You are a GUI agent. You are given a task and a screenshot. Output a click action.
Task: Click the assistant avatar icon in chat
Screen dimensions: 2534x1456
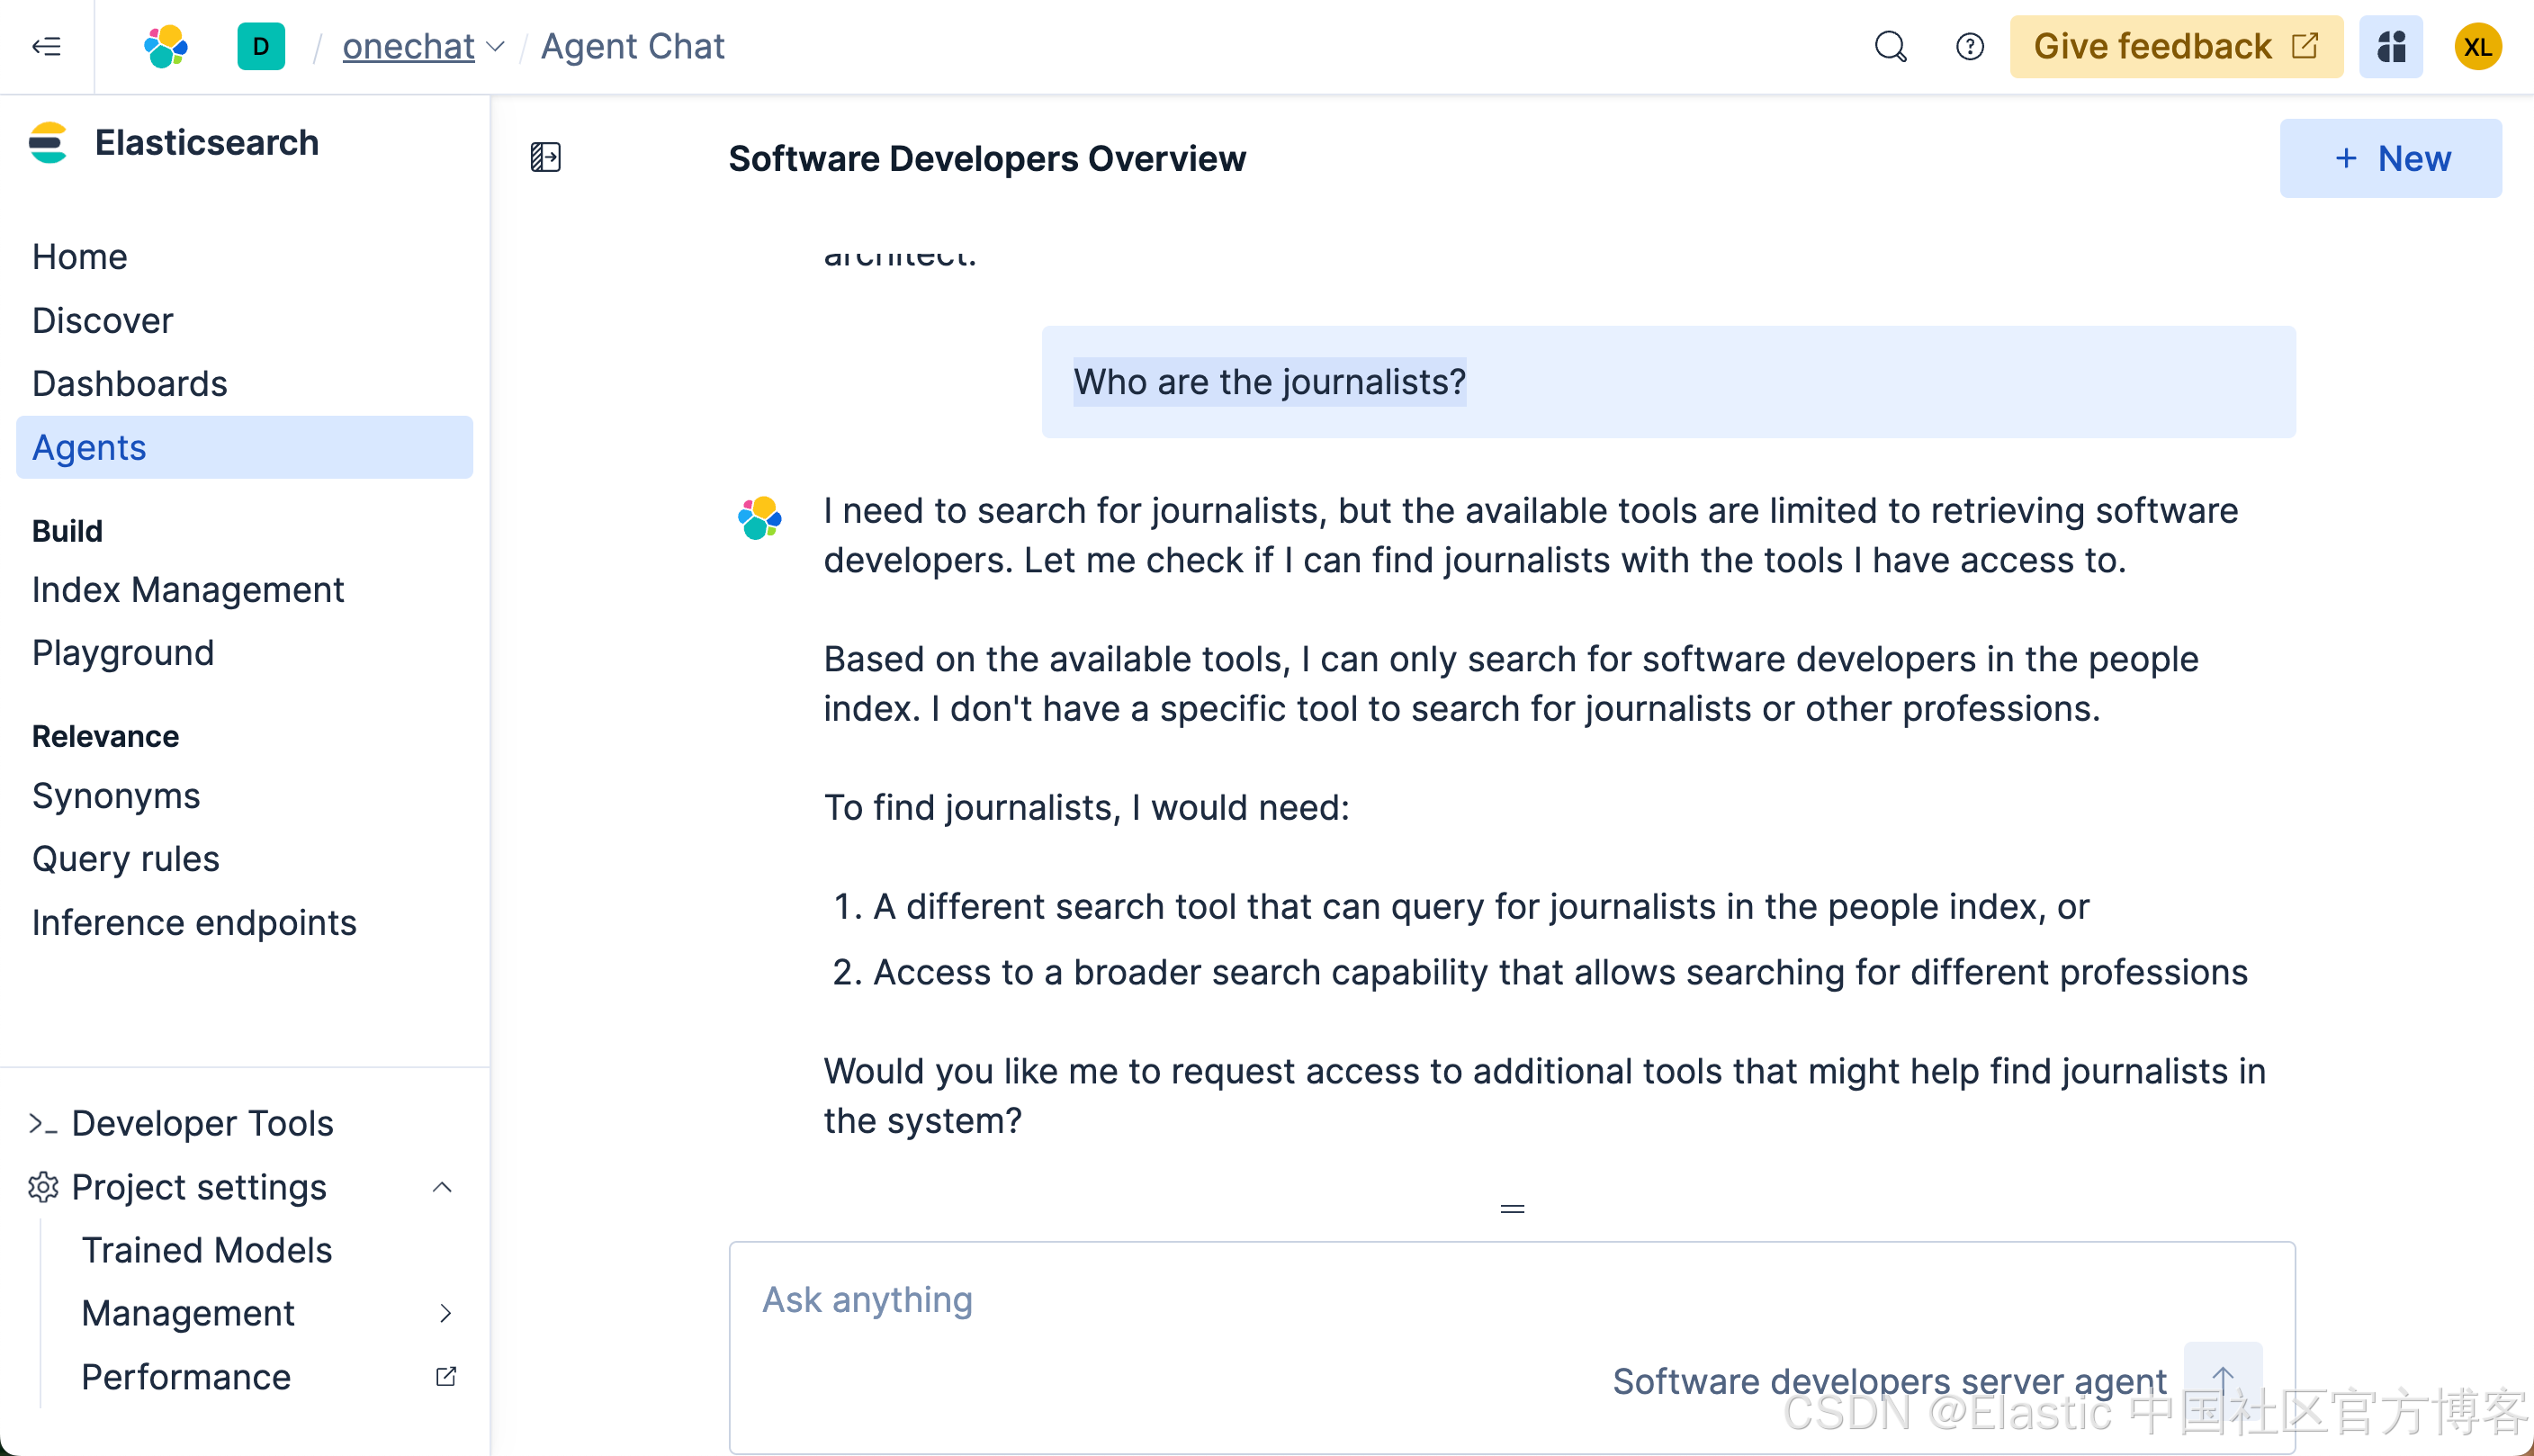point(759,517)
